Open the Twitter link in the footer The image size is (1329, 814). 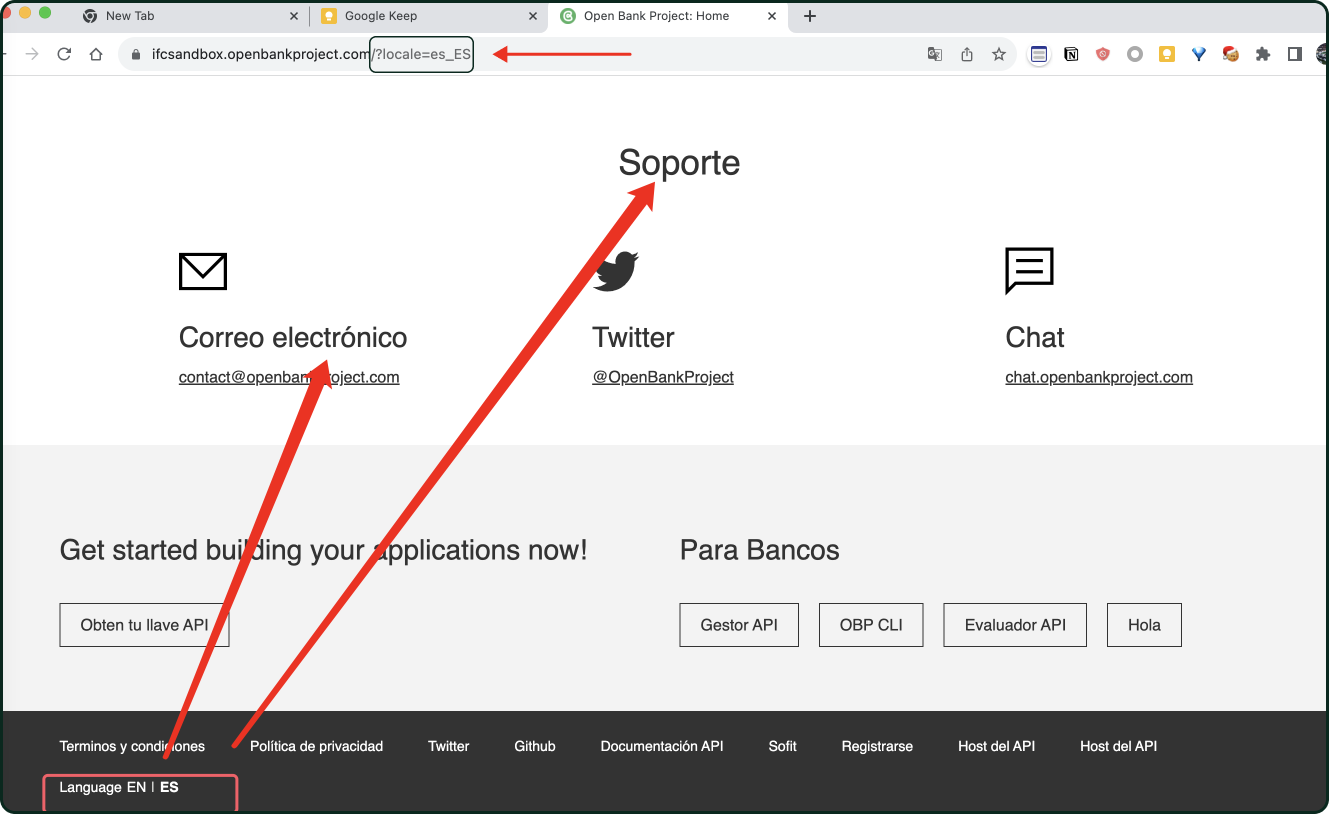tap(448, 746)
